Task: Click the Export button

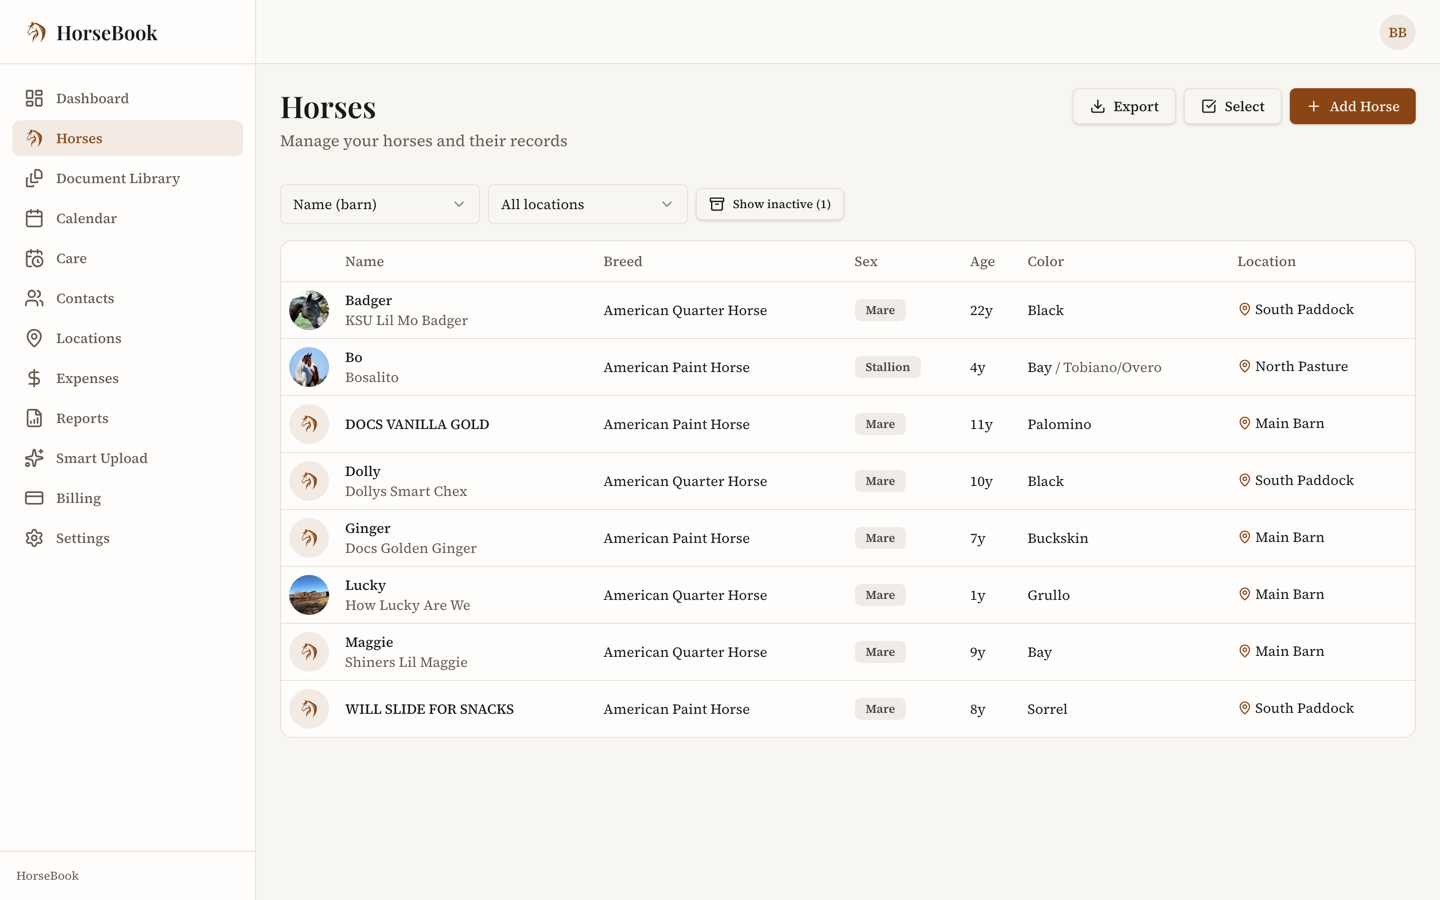Action: click(x=1124, y=106)
